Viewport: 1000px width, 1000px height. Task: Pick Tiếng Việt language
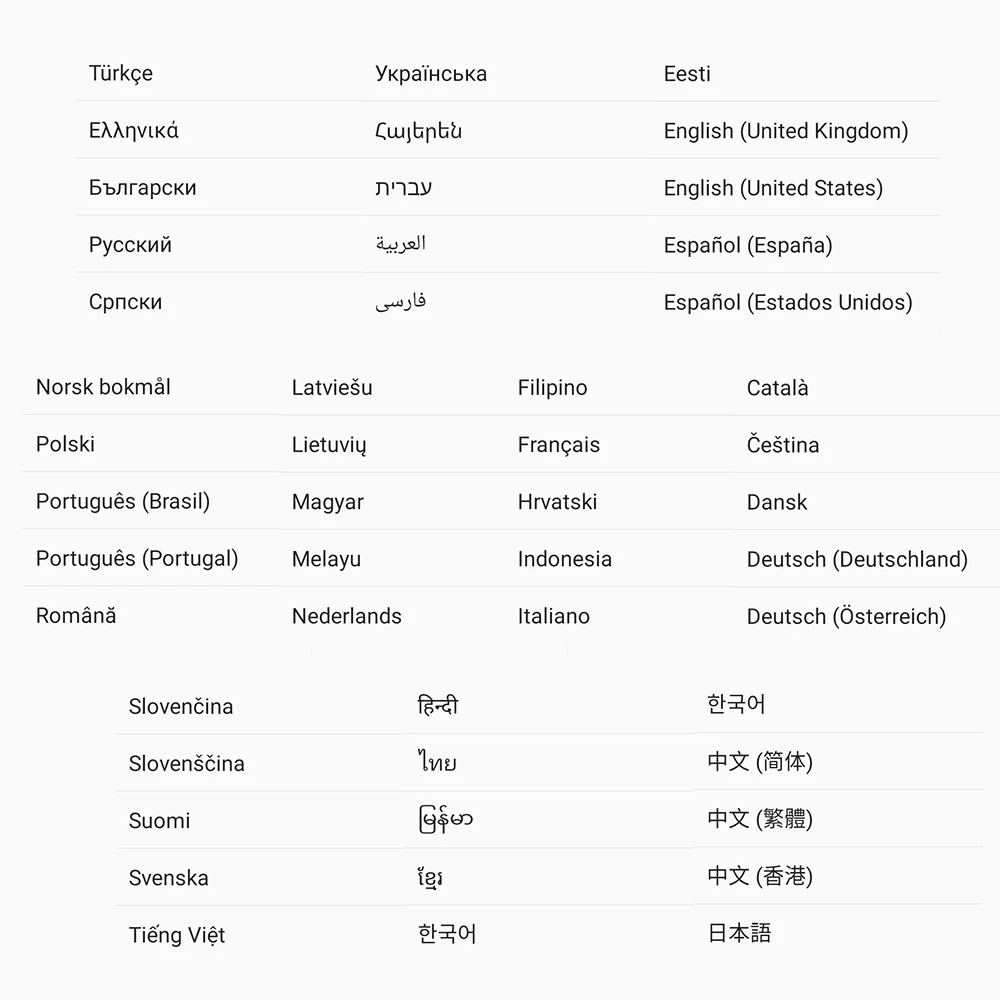click(177, 935)
